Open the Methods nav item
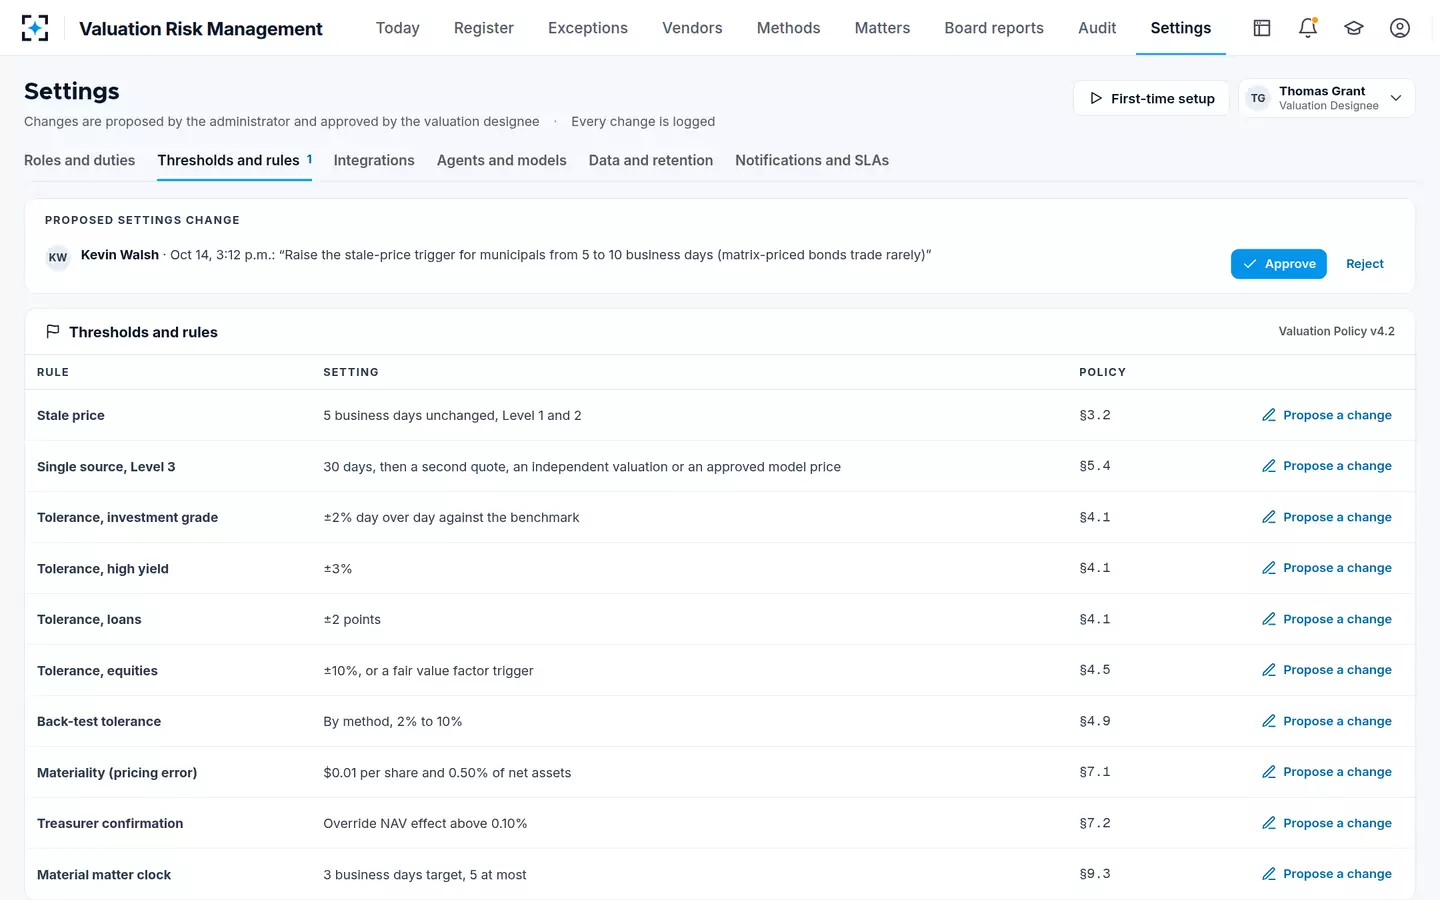This screenshot has width=1440, height=900. pyautogui.click(x=789, y=28)
